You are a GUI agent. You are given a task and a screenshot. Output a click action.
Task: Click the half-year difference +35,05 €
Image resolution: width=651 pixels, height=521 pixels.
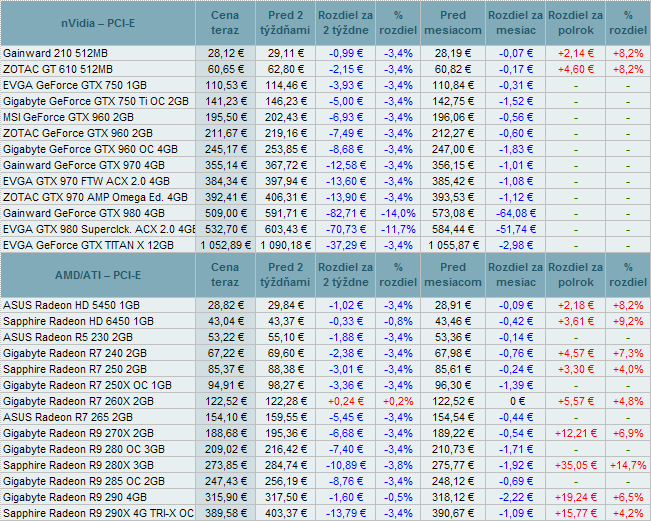[576, 465]
